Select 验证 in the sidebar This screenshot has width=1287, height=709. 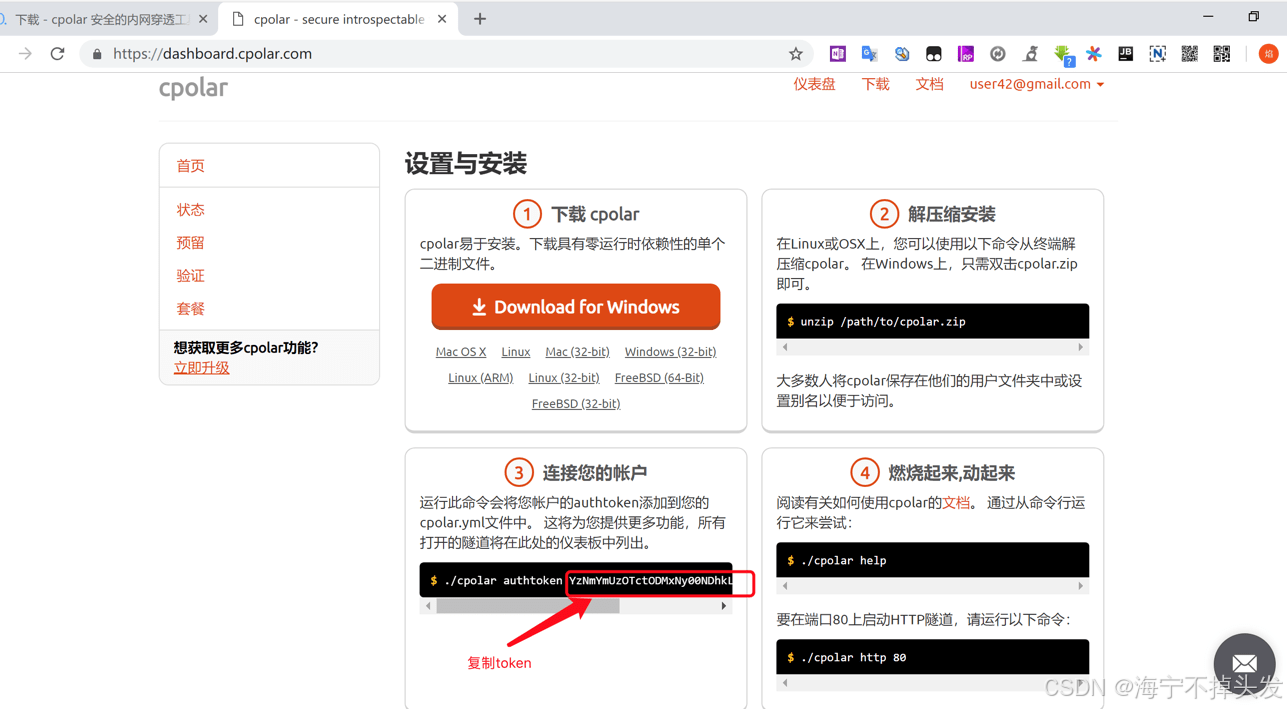point(190,276)
